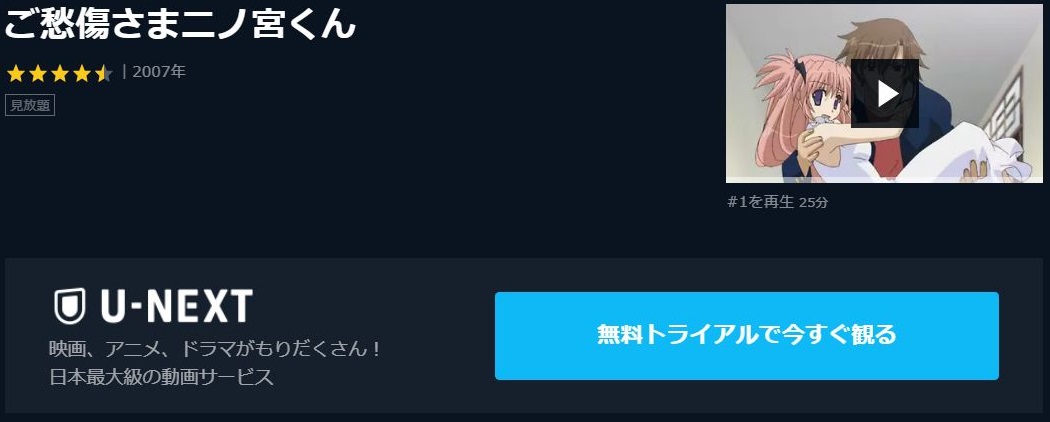Click the 2007年 release year text

pos(159,72)
